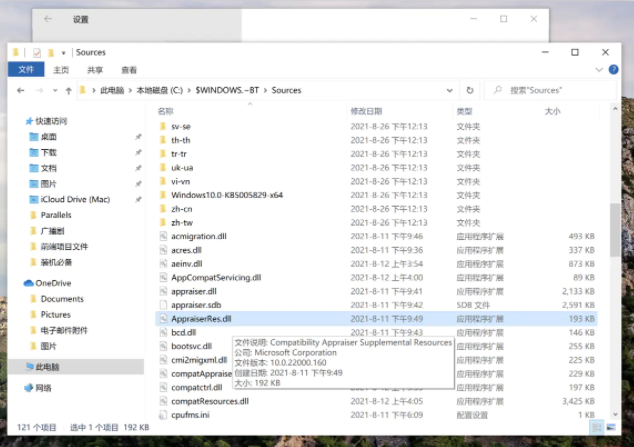Expand the ribbon with the chevron
The width and height of the screenshot is (634, 447).
[x=599, y=70]
